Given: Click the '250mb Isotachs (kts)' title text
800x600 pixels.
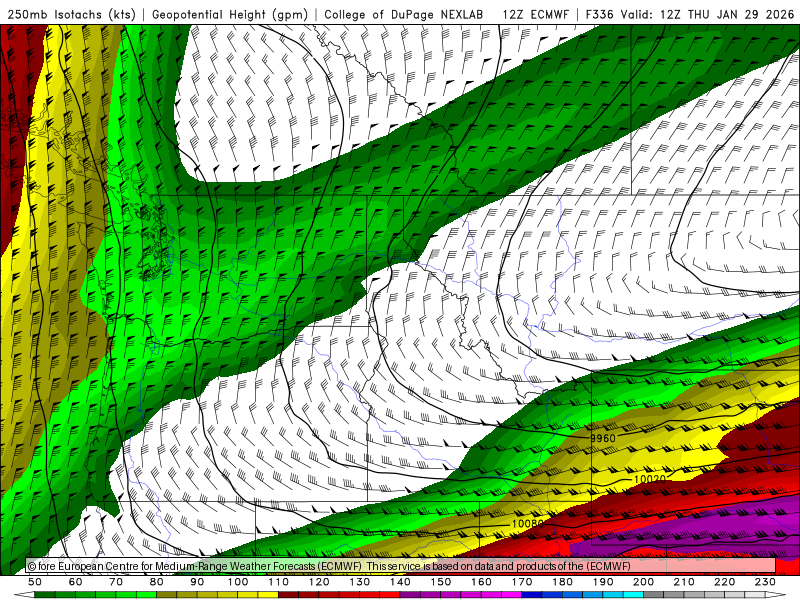Looking at the screenshot, I should [71, 15].
